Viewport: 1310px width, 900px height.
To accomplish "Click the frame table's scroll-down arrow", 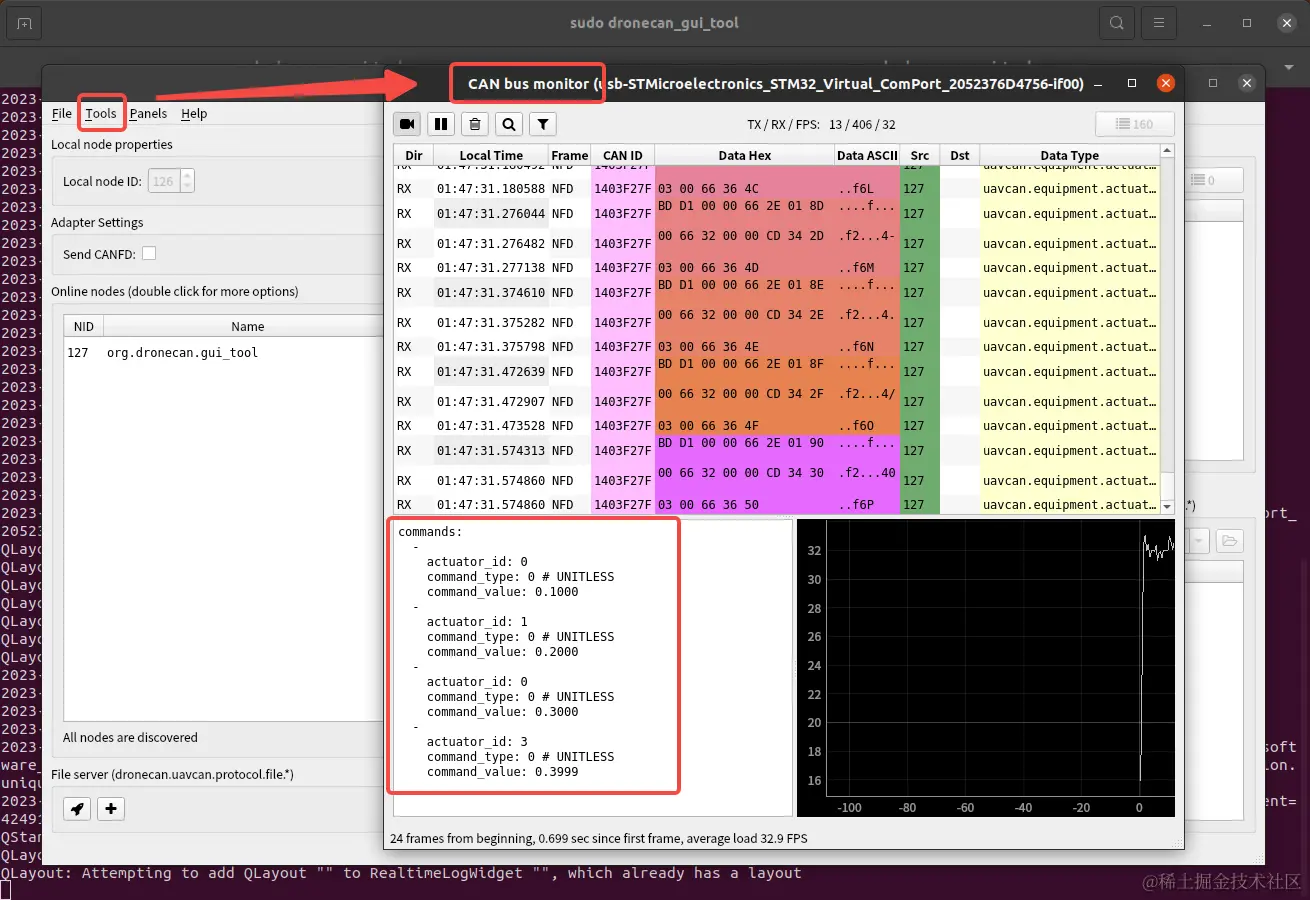I will pyautogui.click(x=1167, y=506).
